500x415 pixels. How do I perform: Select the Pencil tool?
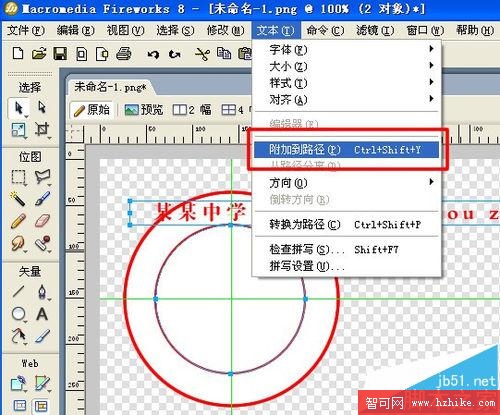[18, 221]
